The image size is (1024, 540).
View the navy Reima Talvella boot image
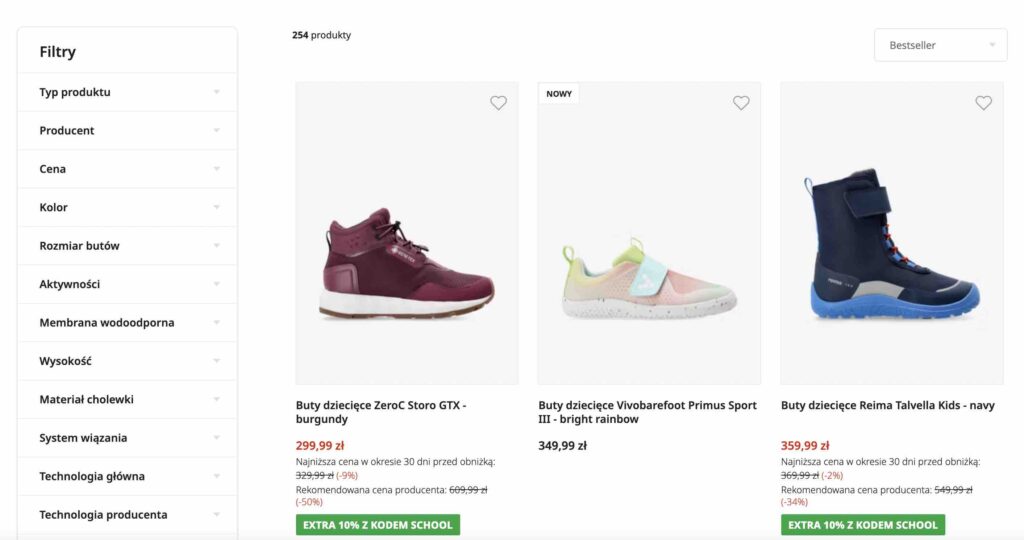tap(891, 245)
